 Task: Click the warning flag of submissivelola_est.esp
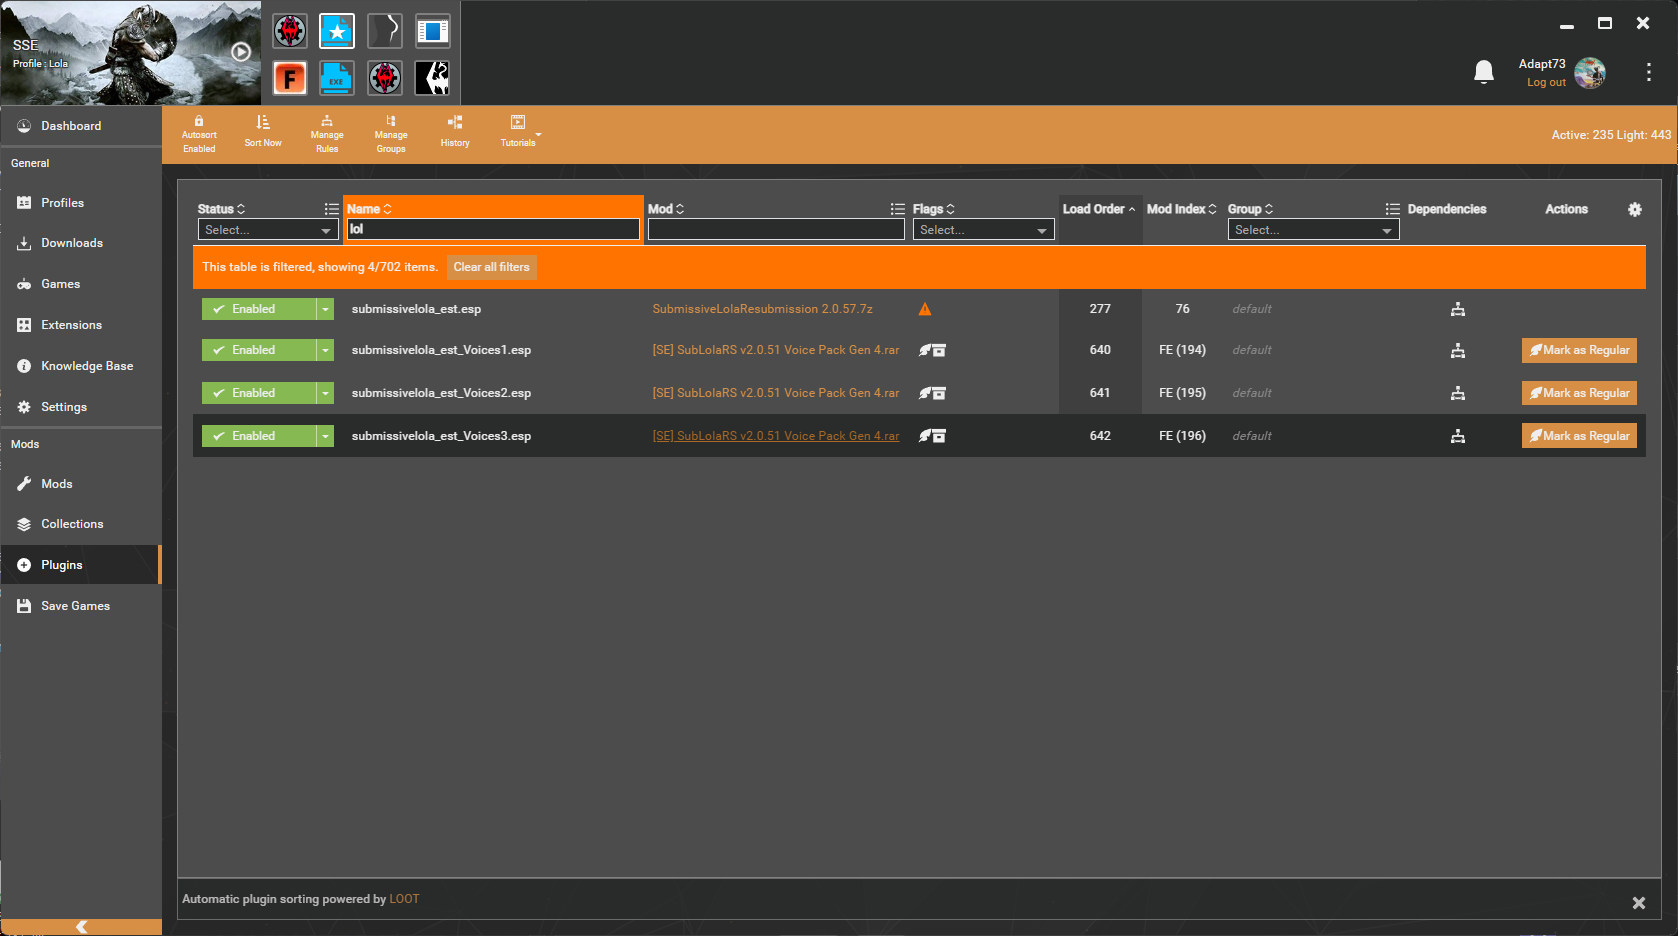click(925, 309)
